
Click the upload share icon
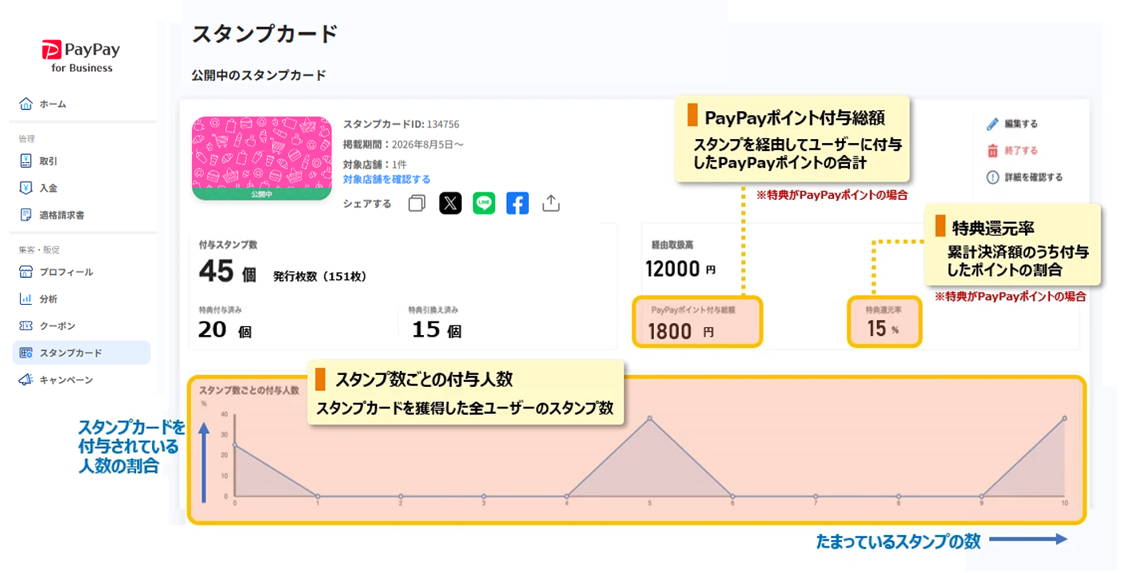tap(551, 204)
